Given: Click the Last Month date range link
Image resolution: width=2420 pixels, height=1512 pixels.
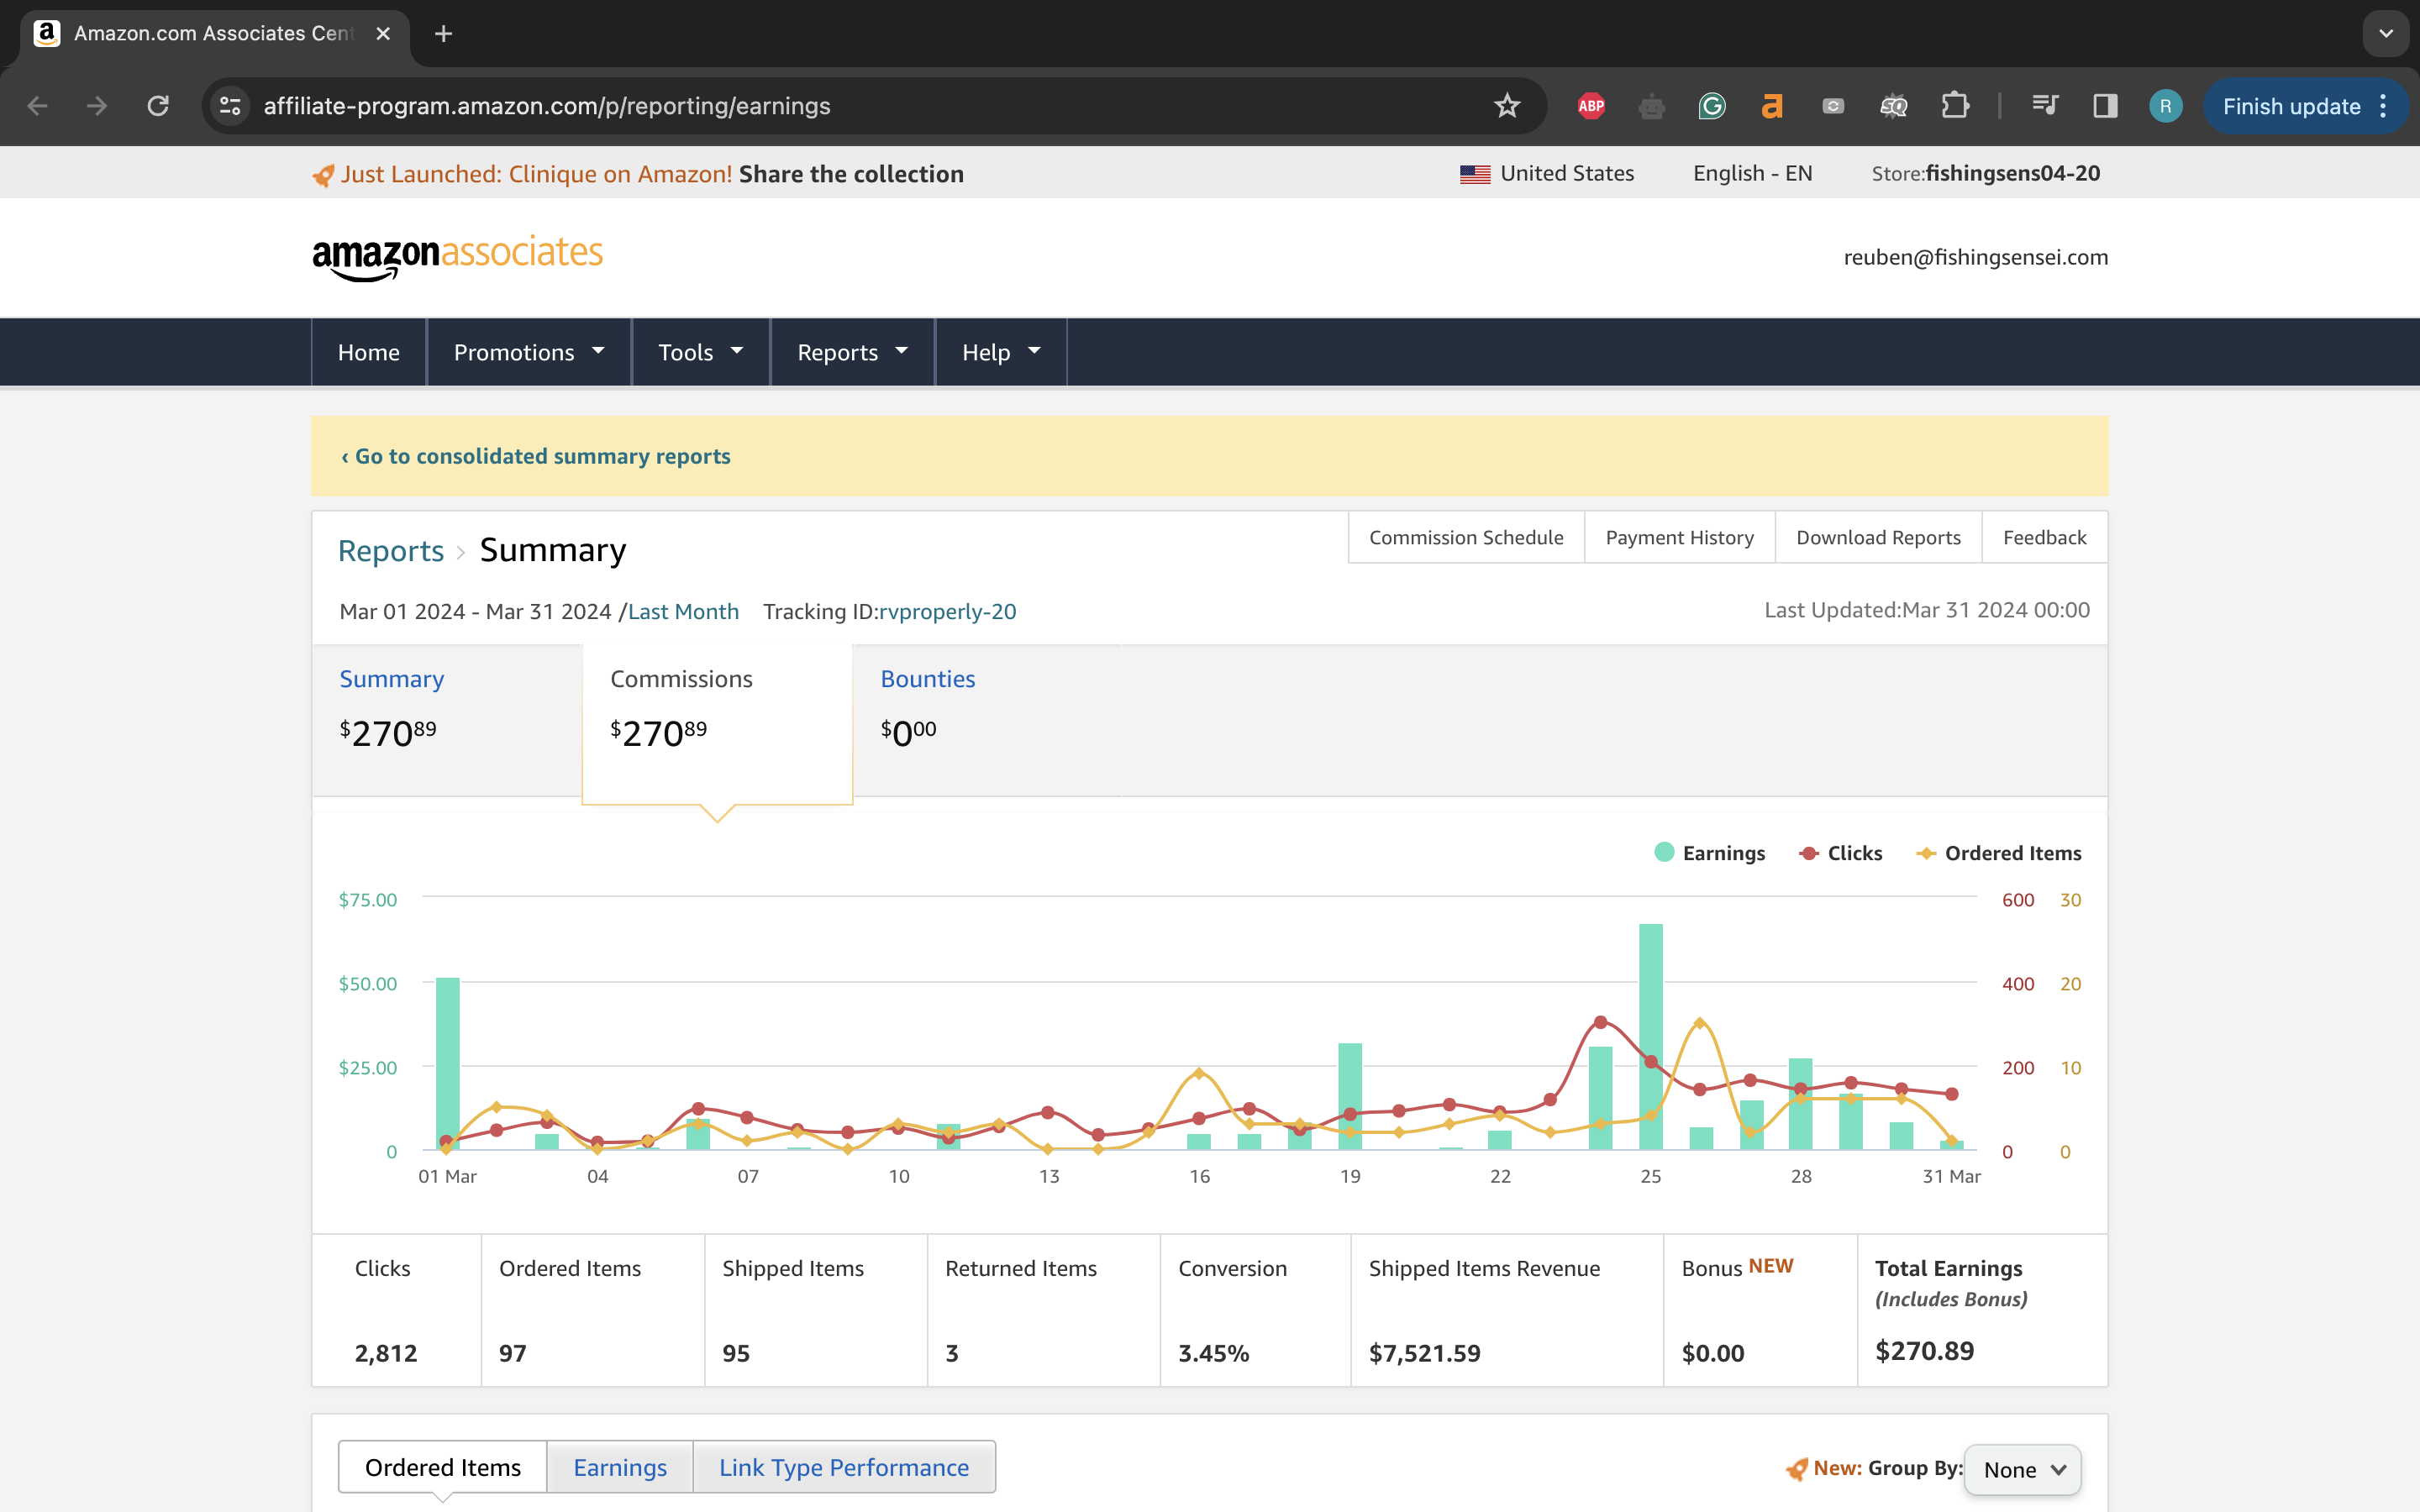Looking at the screenshot, I should click(x=683, y=611).
